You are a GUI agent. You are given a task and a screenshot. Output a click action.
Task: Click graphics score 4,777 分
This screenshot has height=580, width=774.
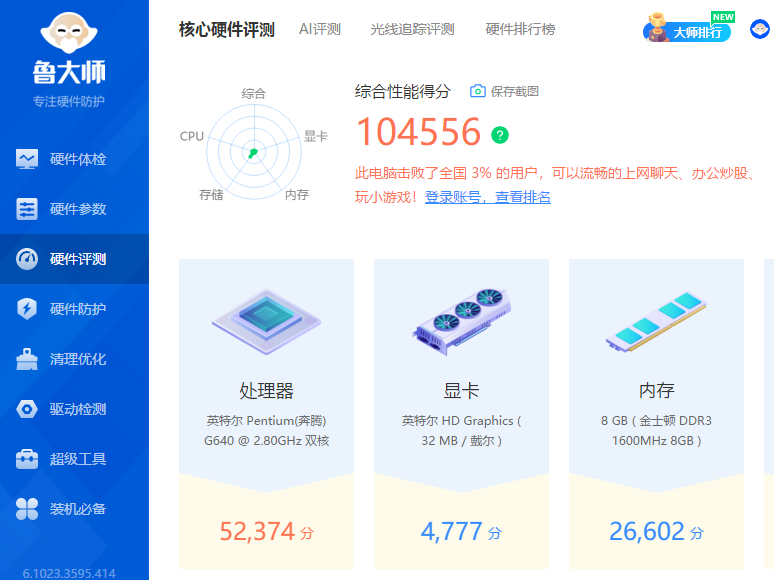(x=462, y=532)
